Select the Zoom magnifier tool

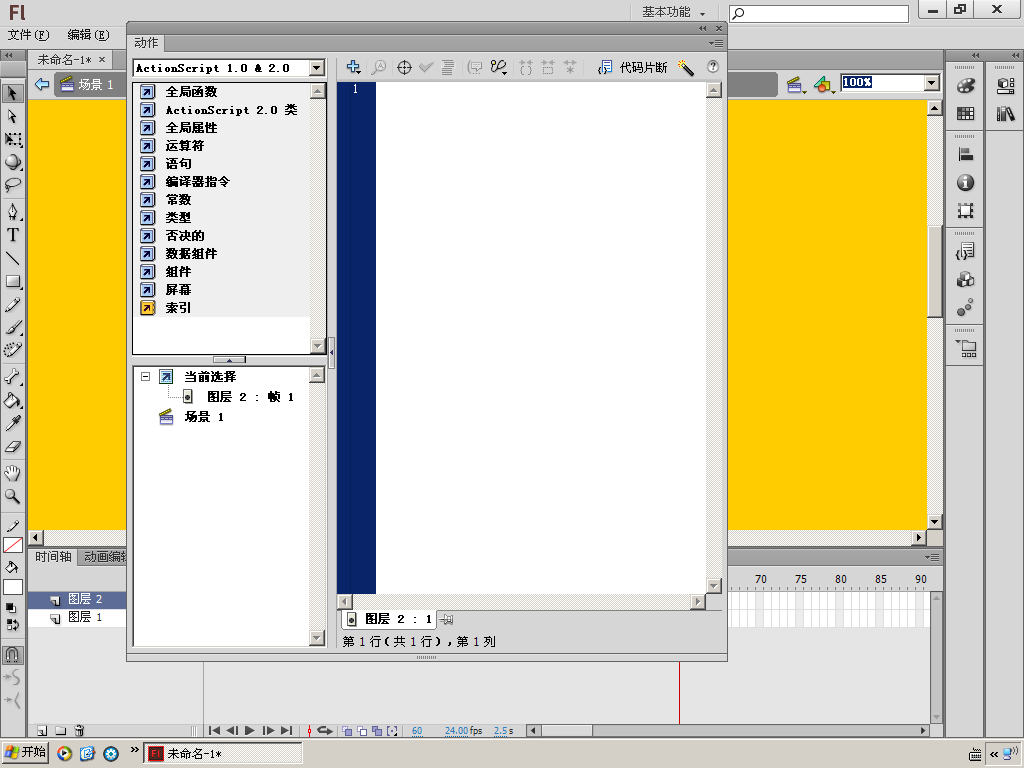click(x=12, y=496)
